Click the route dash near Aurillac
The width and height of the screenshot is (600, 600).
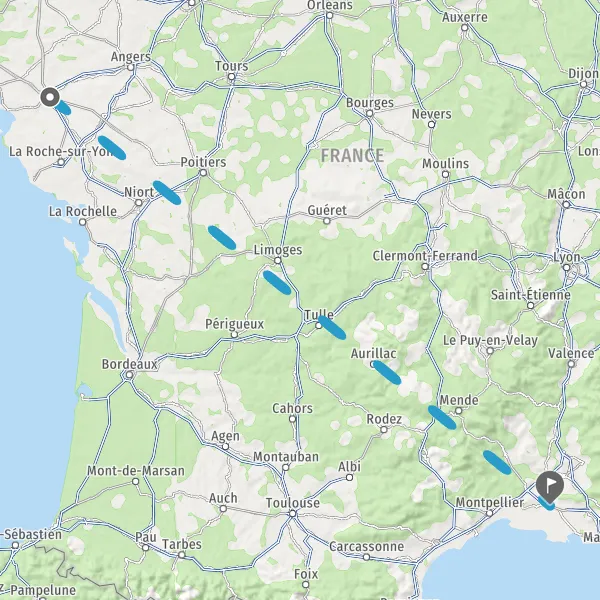coord(387,372)
